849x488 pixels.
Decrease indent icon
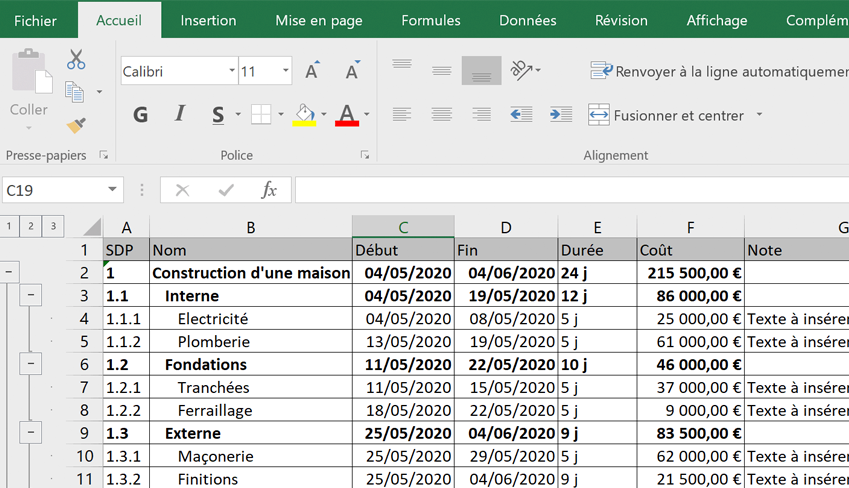click(521, 114)
